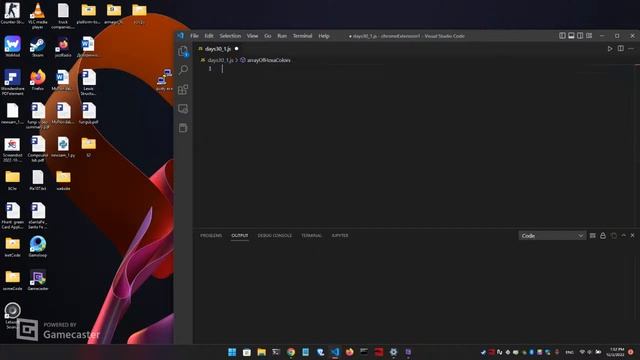Select the Counter-Strike desktop shortcut
This screenshot has height=360, width=640.
click(12, 13)
